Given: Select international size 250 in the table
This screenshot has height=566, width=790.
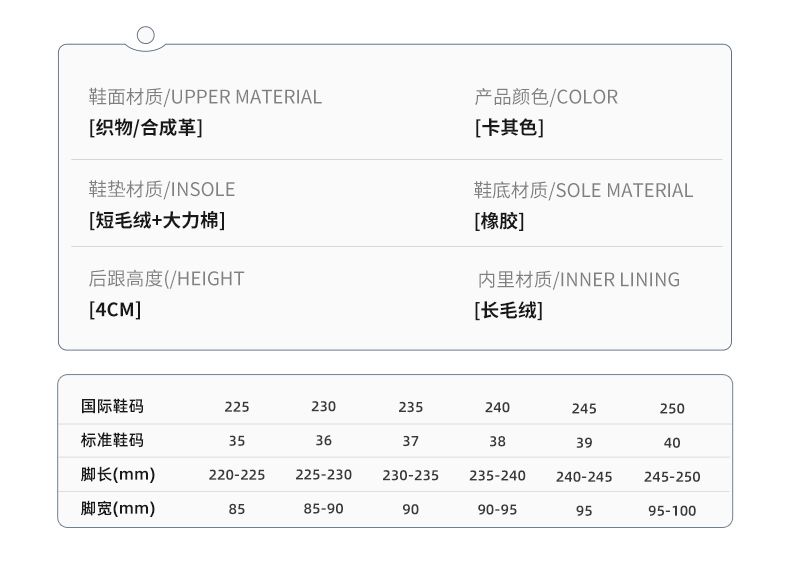Looking at the screenshot, I should click(672, 408).
